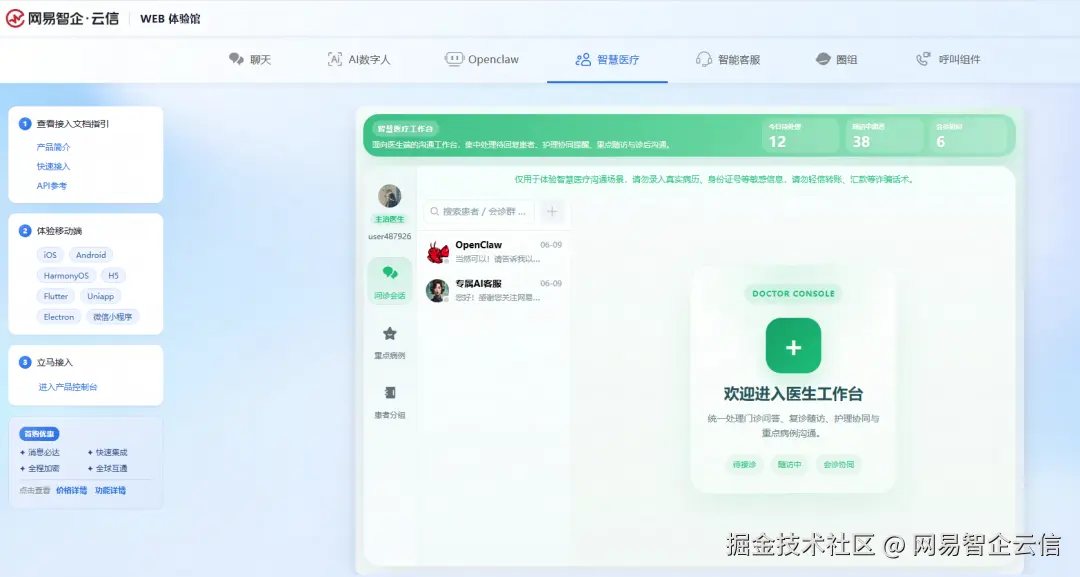The image size is (1080, 577).
Task: Open the 聊天 tab
Action: click(250, 60)
